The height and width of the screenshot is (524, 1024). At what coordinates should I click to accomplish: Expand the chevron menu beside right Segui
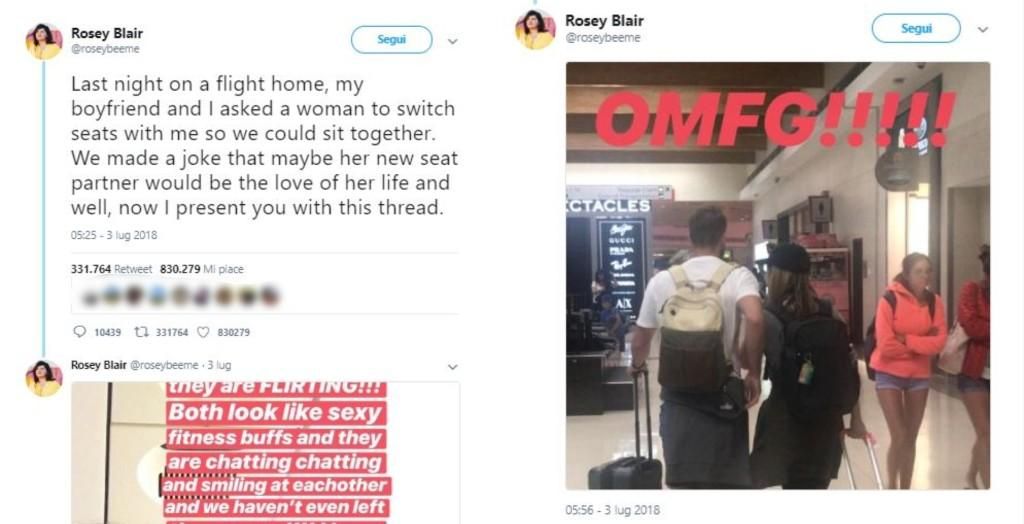click(982, 29)
